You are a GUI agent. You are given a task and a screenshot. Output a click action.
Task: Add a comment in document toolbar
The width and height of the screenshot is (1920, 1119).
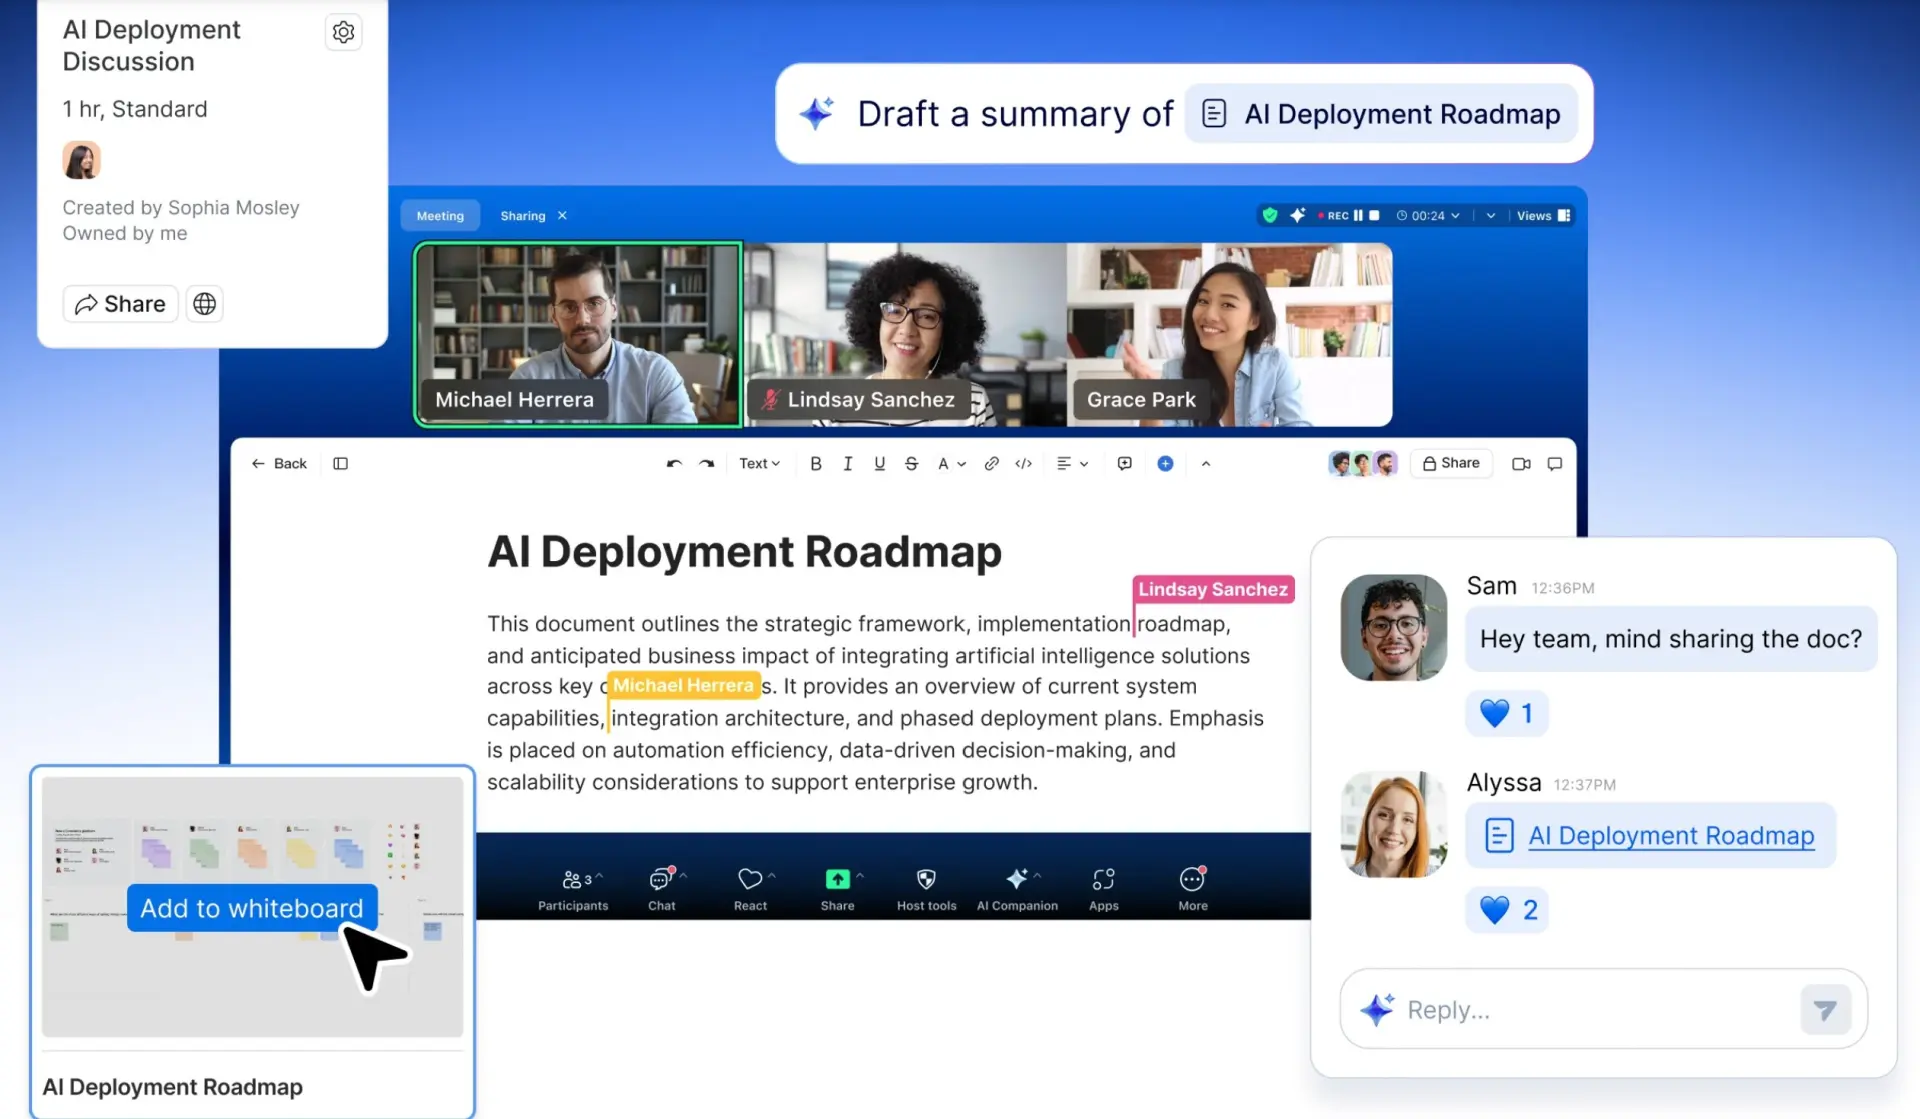tap(1124, 463)
